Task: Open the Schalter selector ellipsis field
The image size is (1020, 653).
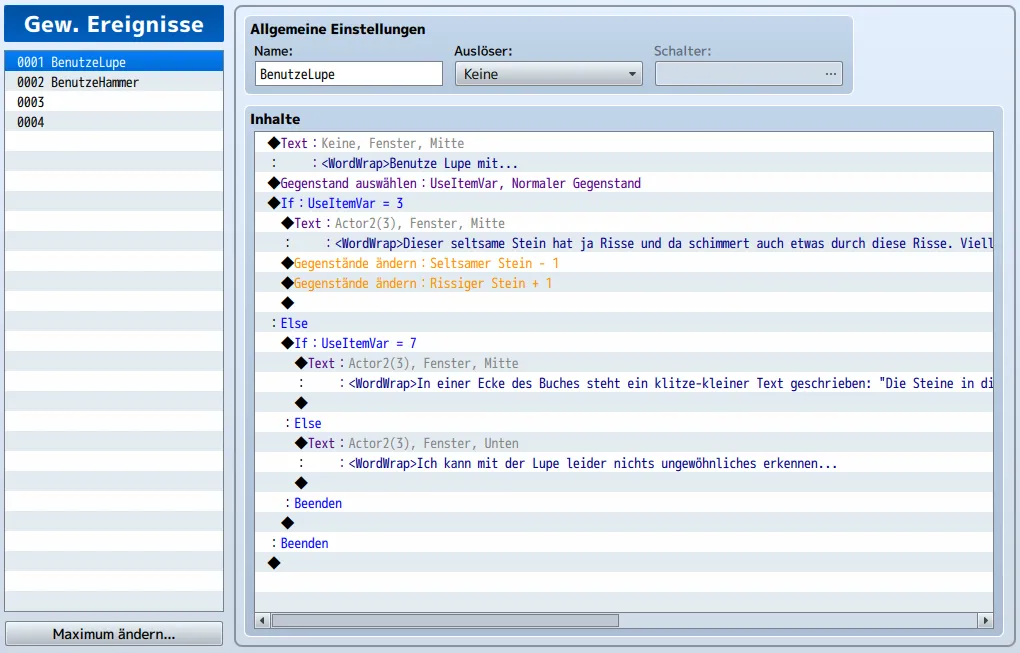Action: pyautogui.click(x=748, y=74)
